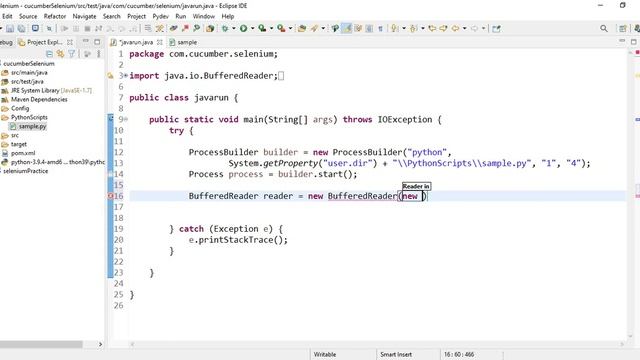Image resolution: width=640 pixels, height=360 pixels.
Task: Open the Help menu
Action: (228, 16)
